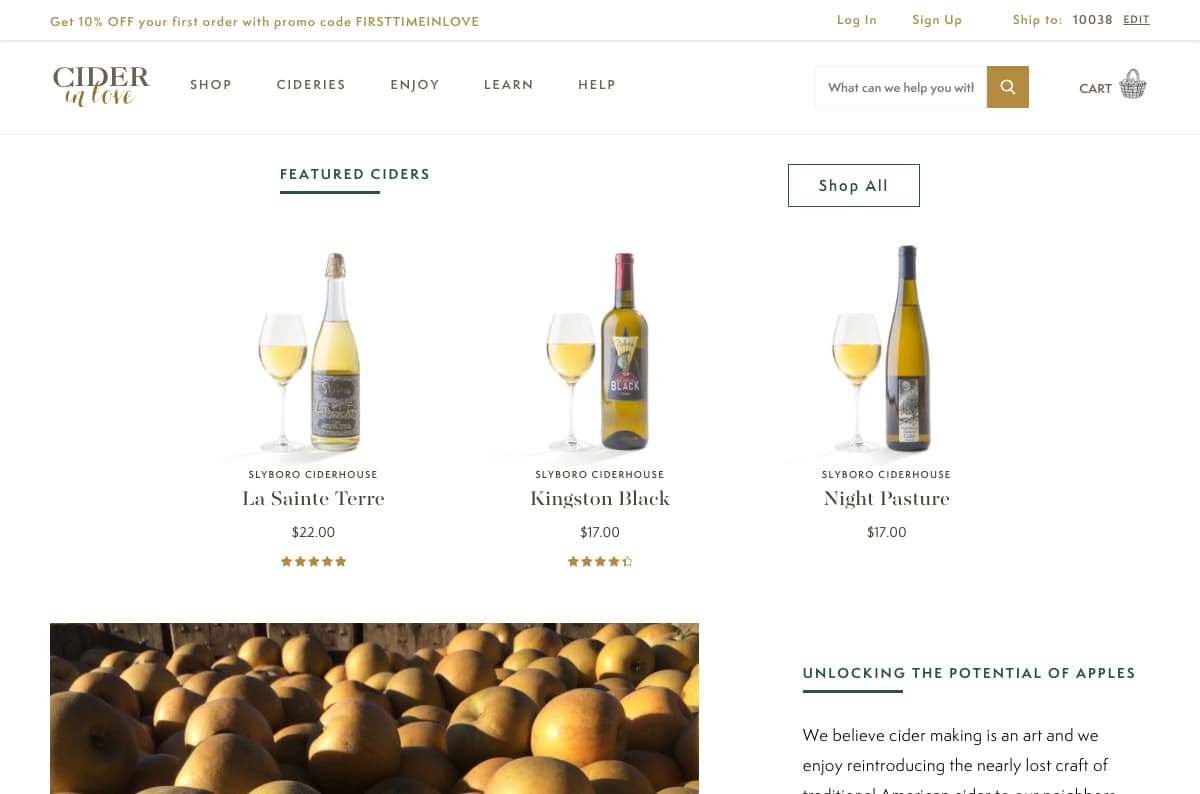Click the apples photo banner
The height and width of the screenshot is (794, 1200).
pos(374,708)
